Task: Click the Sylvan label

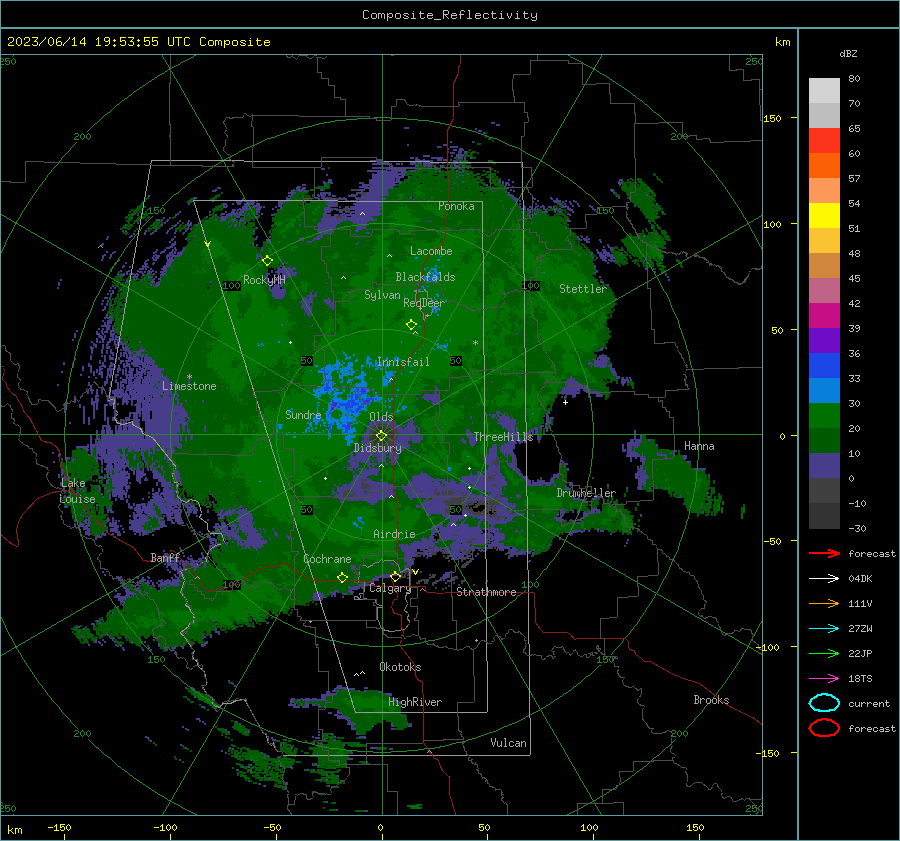Action: [x=382, y=295]
